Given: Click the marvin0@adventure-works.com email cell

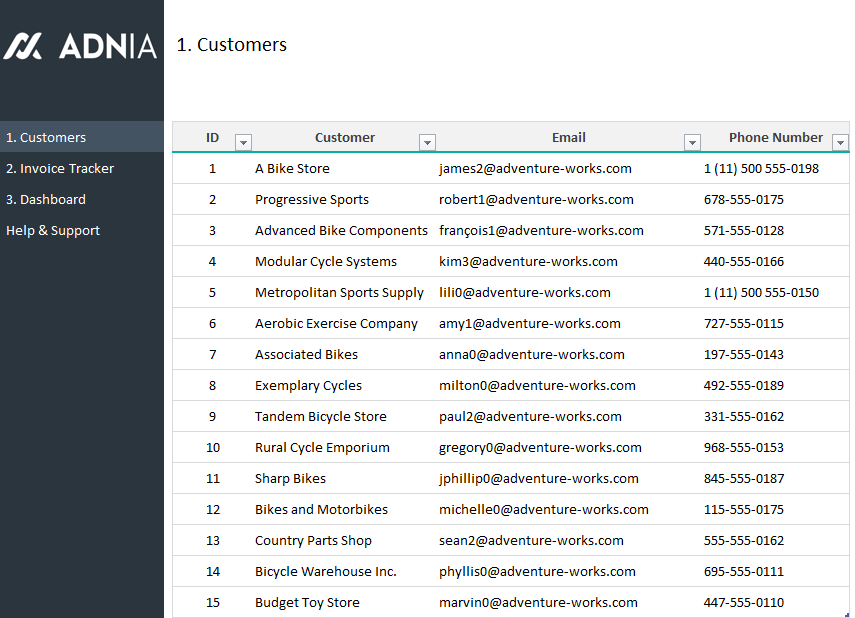Looking at the screenshot, I should pyautogui.click(x=538, y=602).
